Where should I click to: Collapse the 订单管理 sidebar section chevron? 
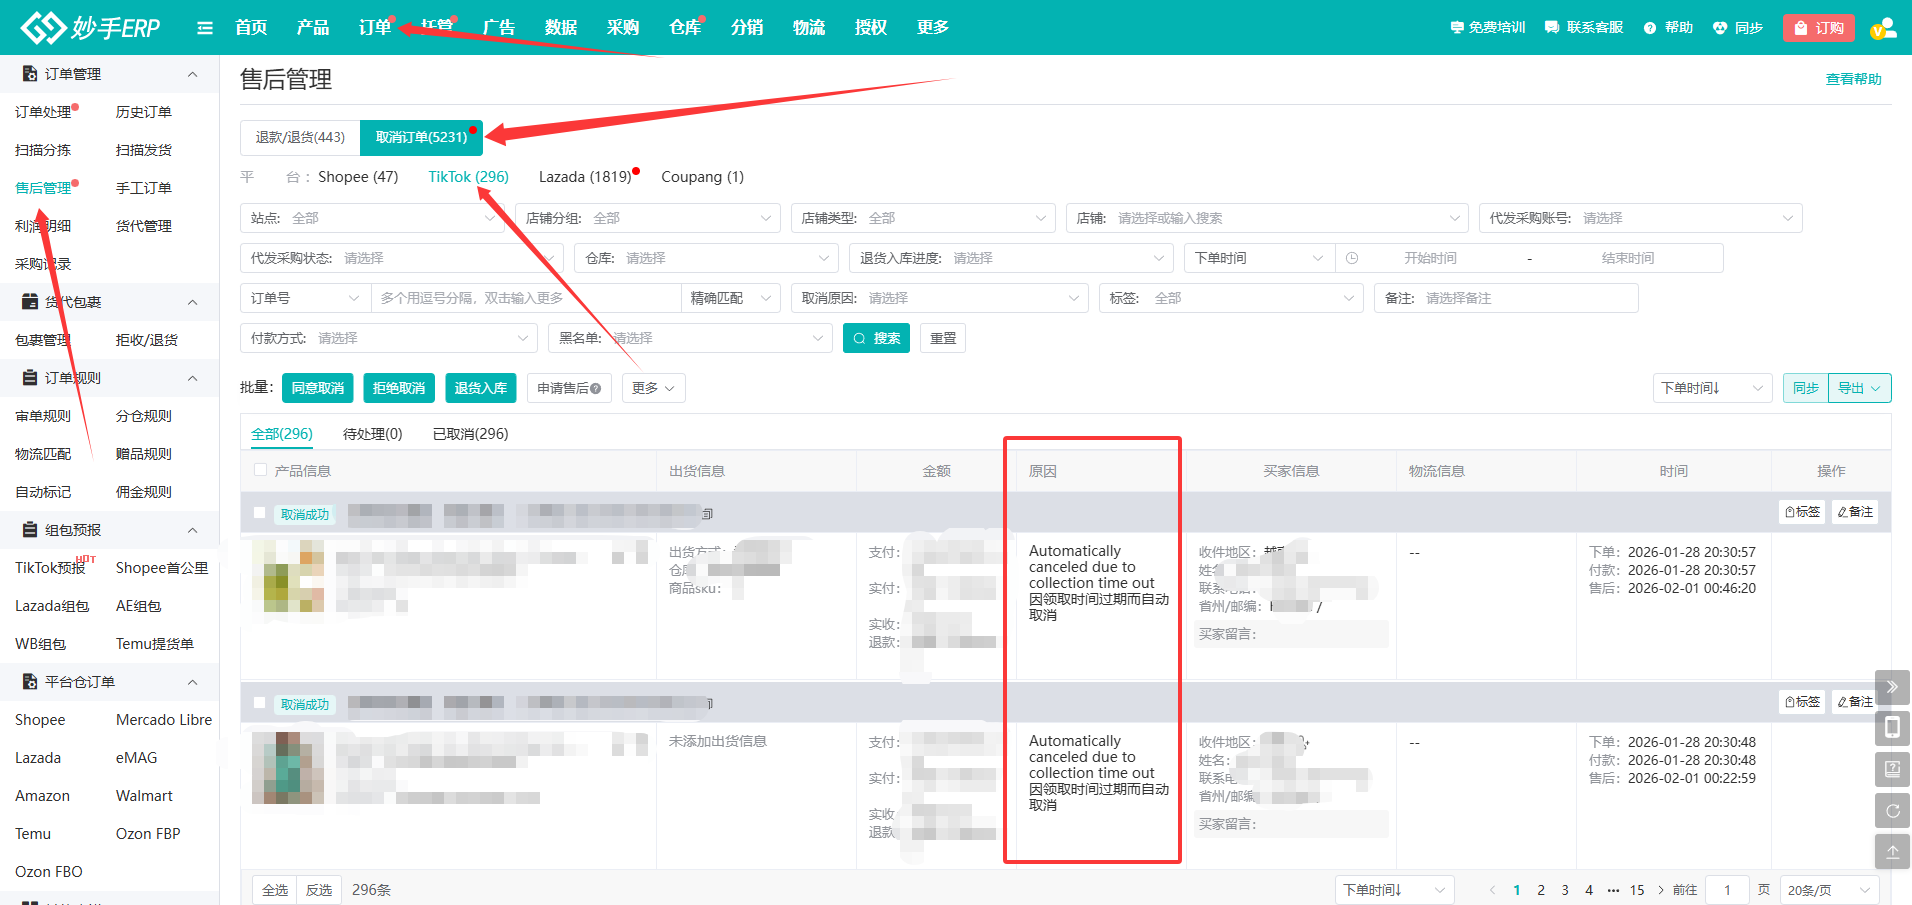193,74
